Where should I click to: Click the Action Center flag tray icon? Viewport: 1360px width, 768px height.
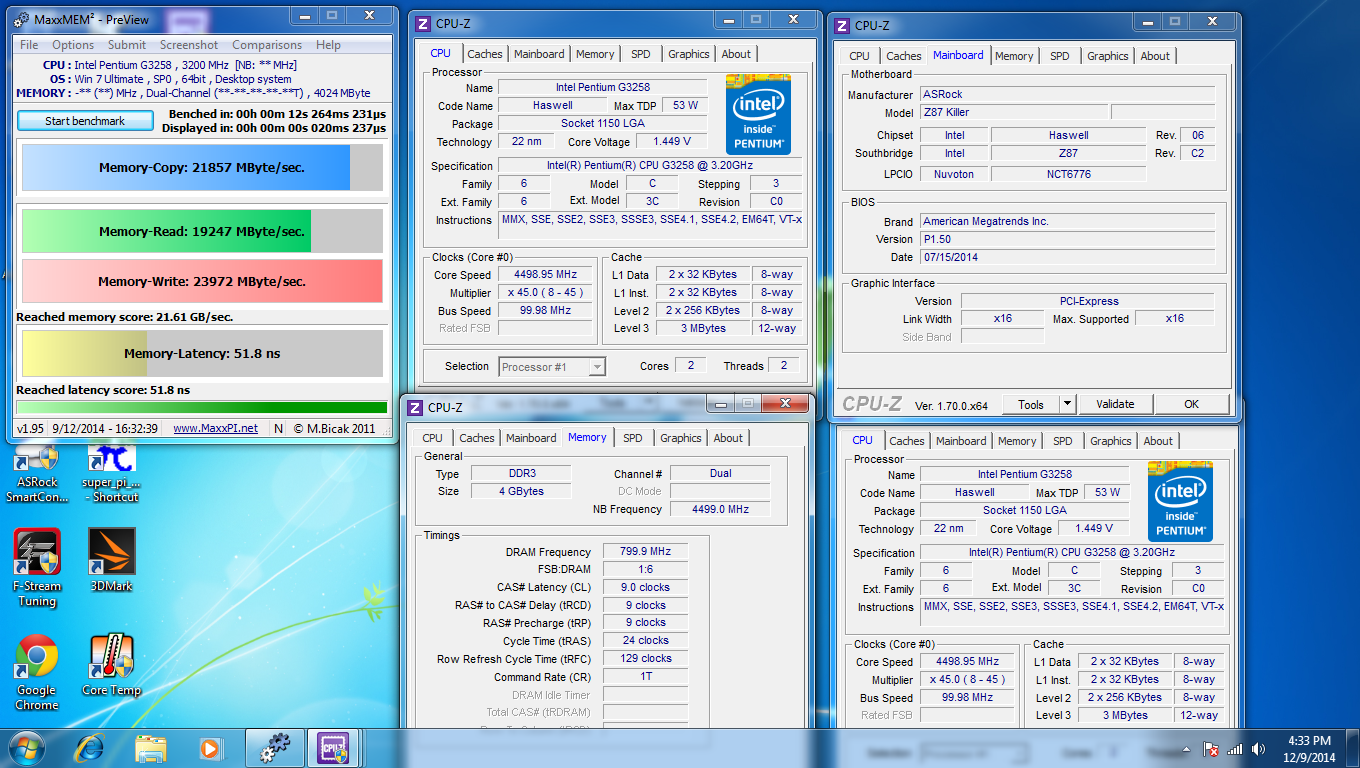tap(1211, 748)
